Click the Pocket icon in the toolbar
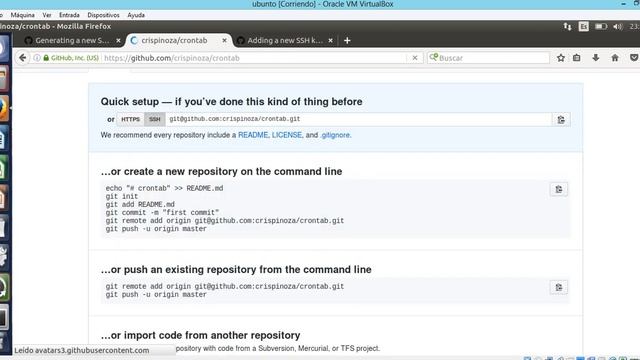The width and height of the screenshot is (640, 360). pos(634,58)
